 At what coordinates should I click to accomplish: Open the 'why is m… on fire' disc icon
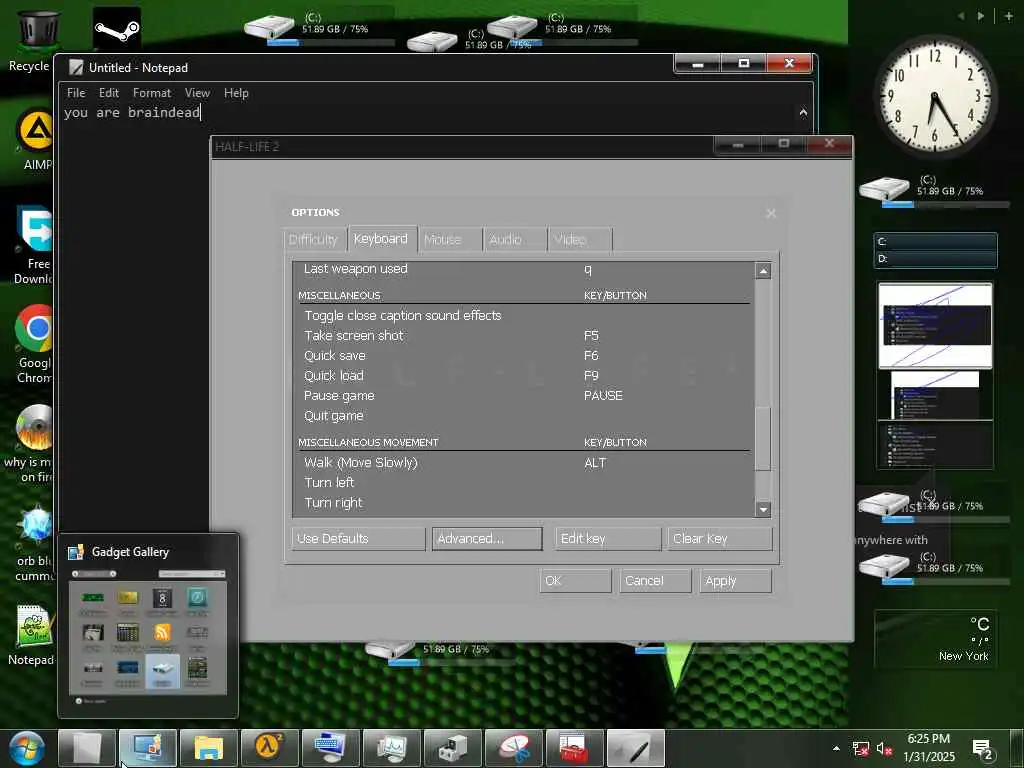[x=29, y=444]
